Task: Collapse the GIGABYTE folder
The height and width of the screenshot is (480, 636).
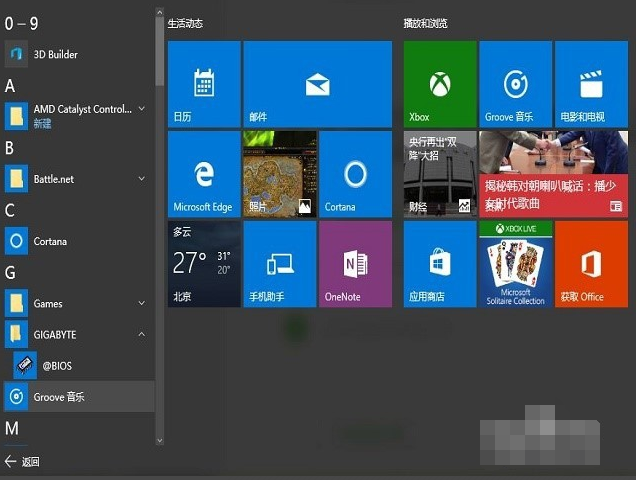Action: tap(141, 334)
